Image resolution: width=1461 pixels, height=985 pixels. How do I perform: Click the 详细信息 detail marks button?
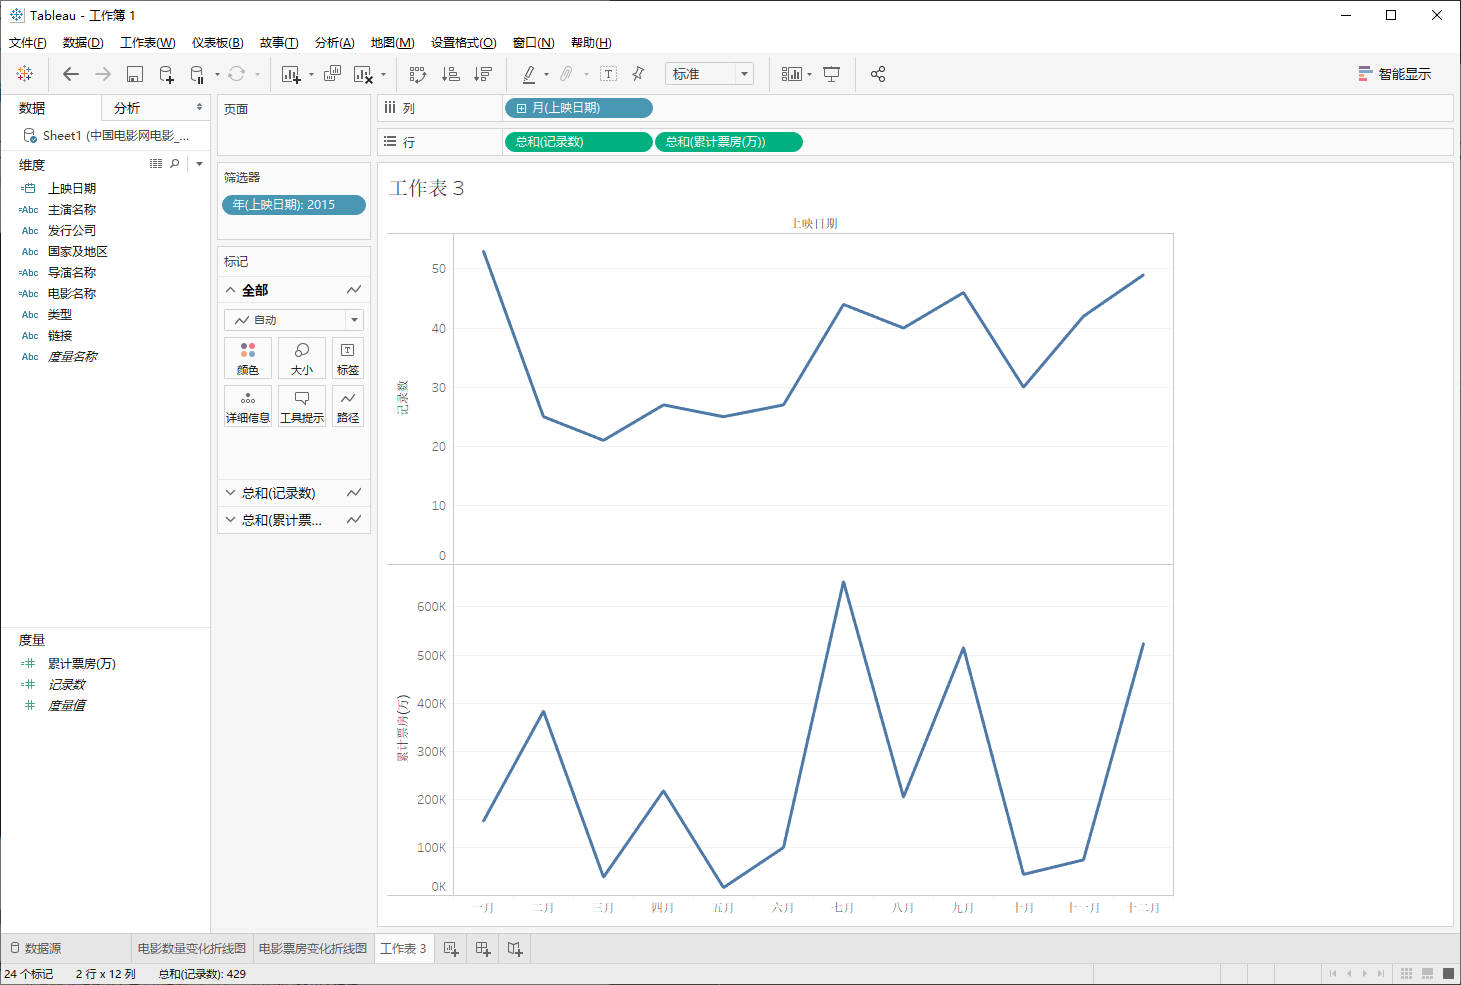tap(248, 407)
